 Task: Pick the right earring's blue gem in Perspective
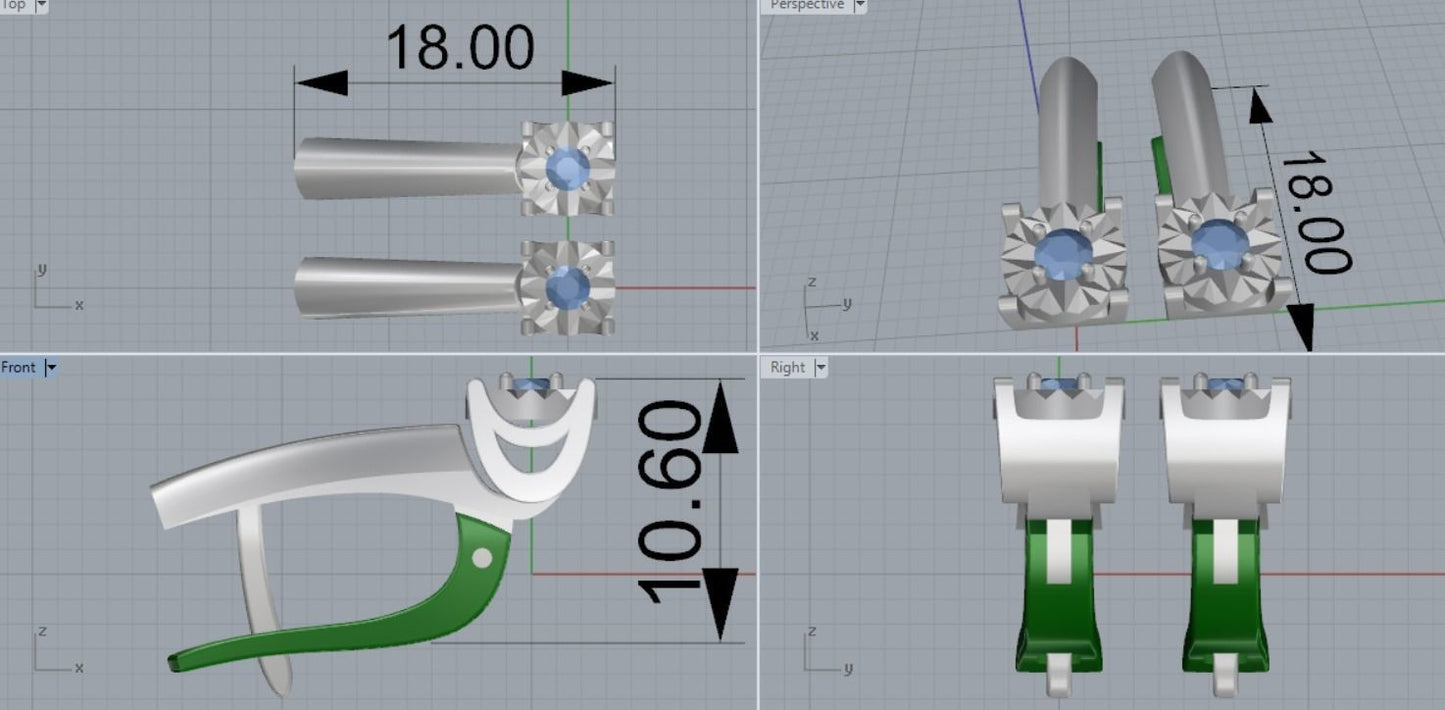[x=1220, y=244]
